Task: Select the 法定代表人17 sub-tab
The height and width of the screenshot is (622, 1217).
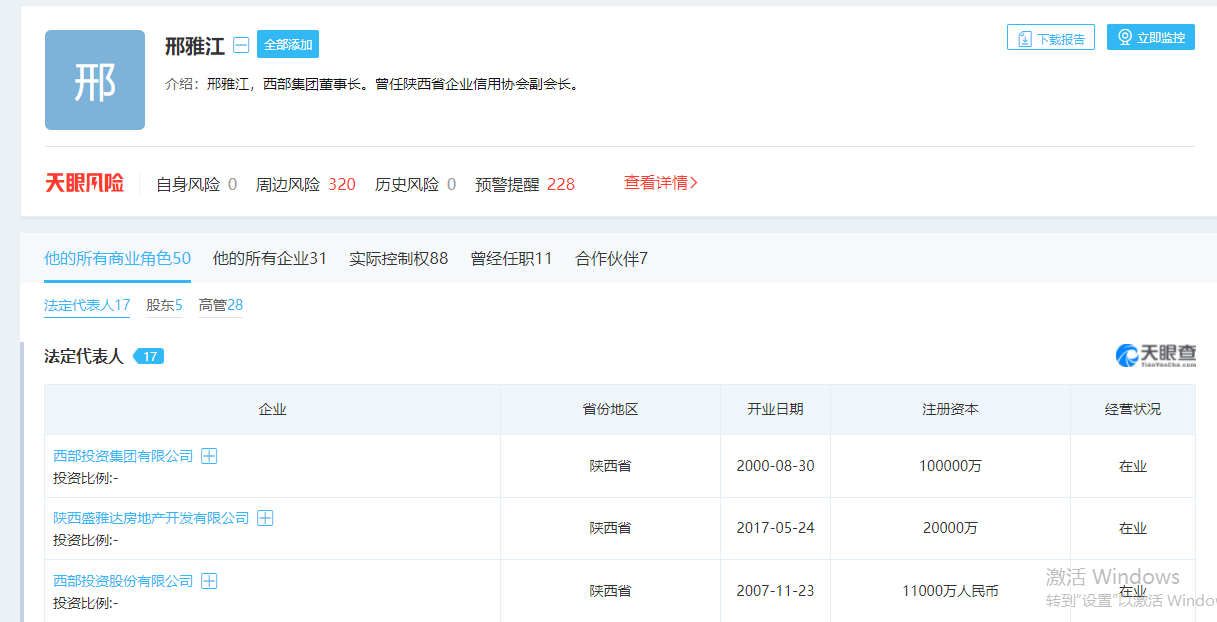Action: [x=87, y=306]
